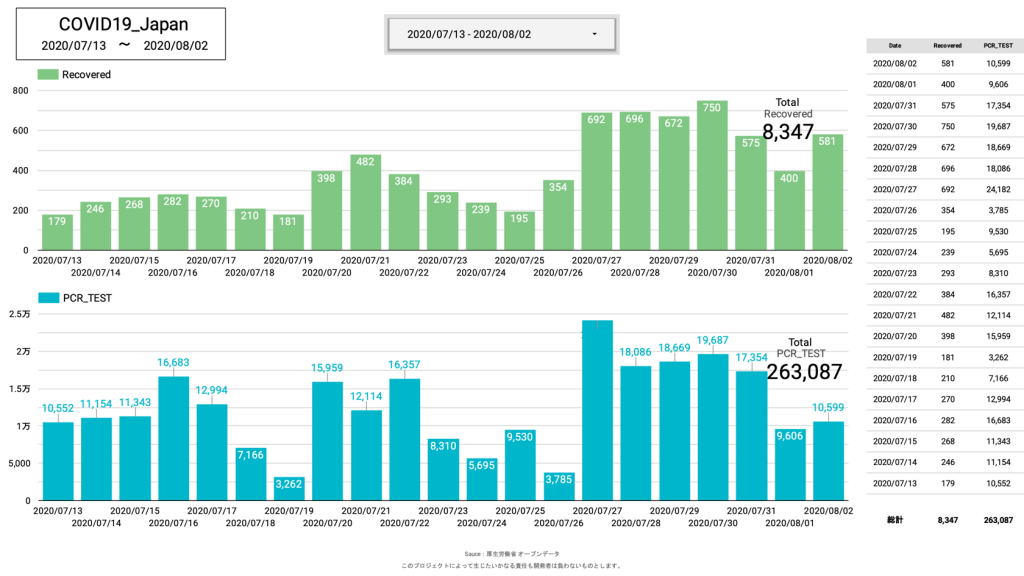Viewport: 1024px width, 576px height.
Task: Select the Recovered bar labeled 179
Action: 58,233
